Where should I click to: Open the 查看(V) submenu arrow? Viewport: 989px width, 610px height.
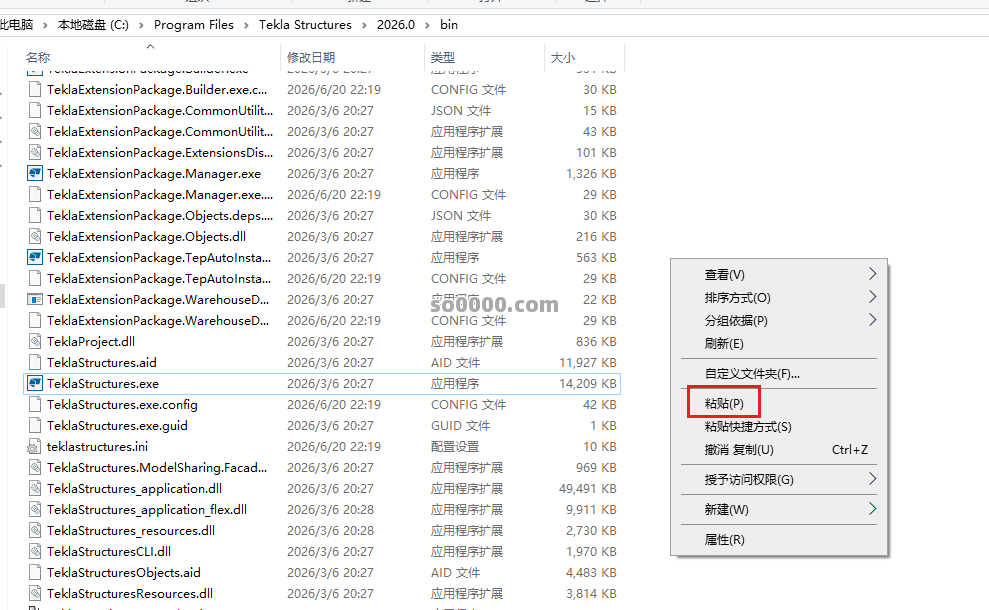872,274
